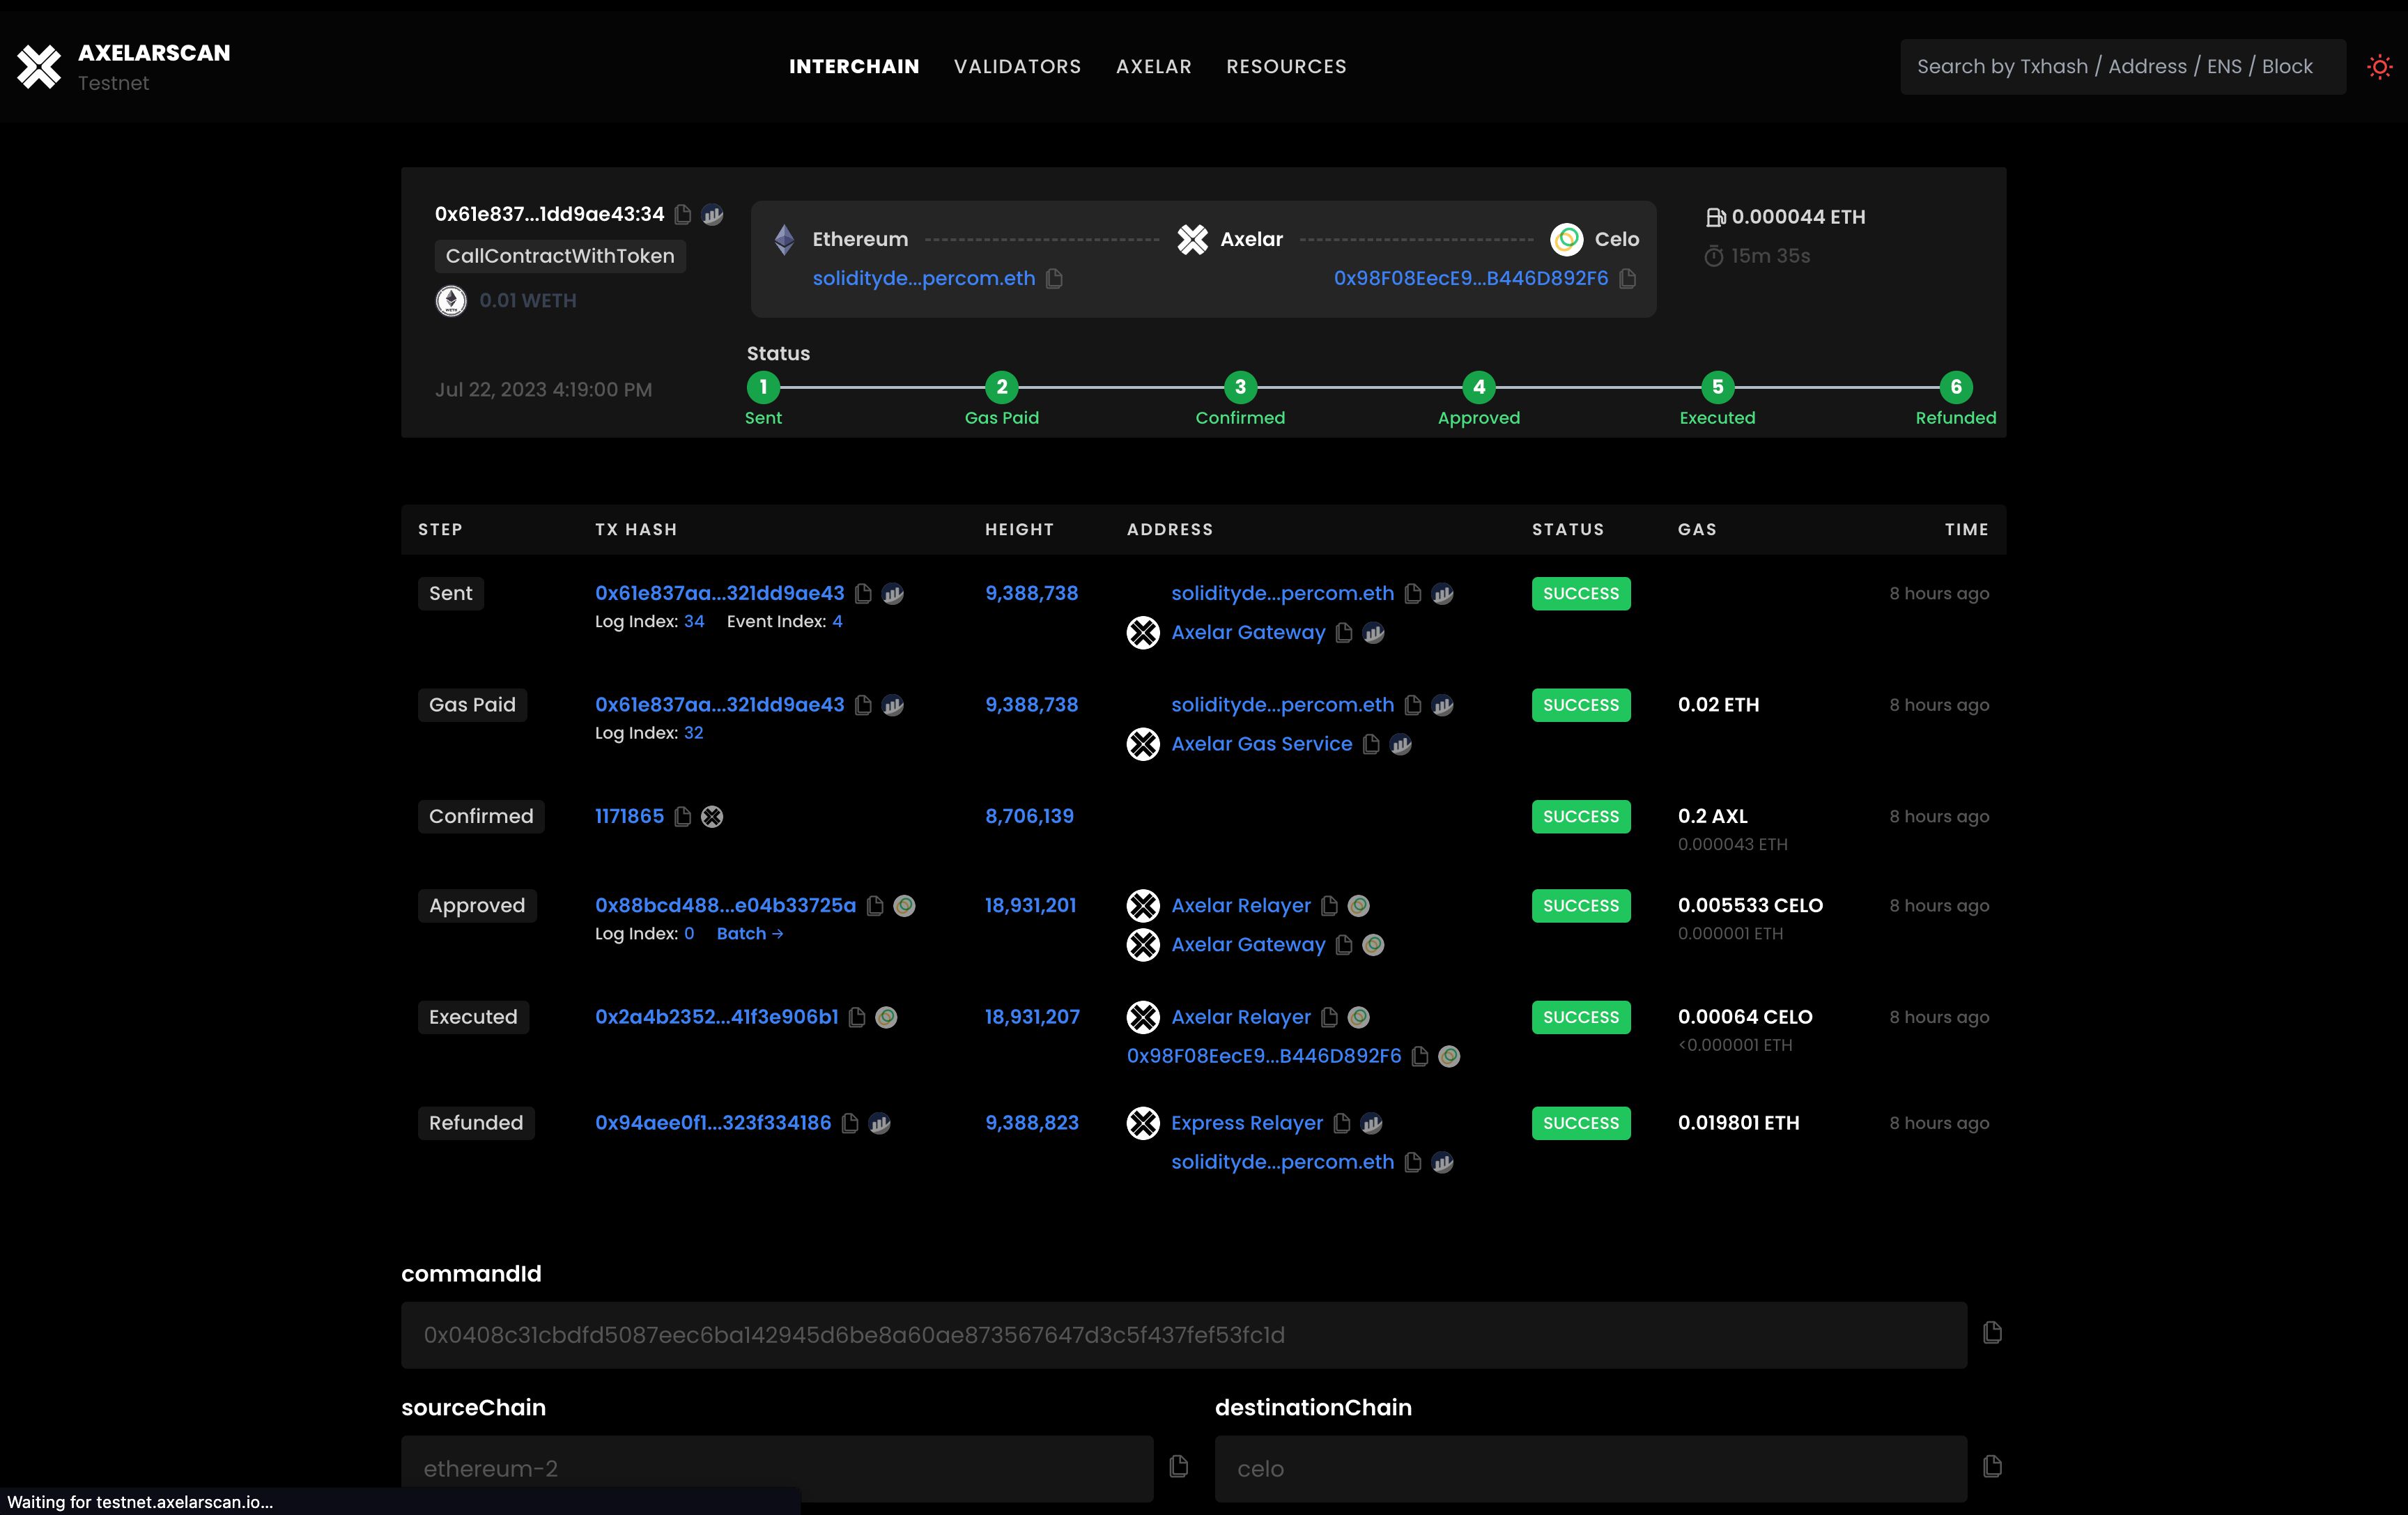The image size is (2408, 1515).
Task: Copy the destinationChain value
Action: pyautogui.click(x=1992, y=1466)
